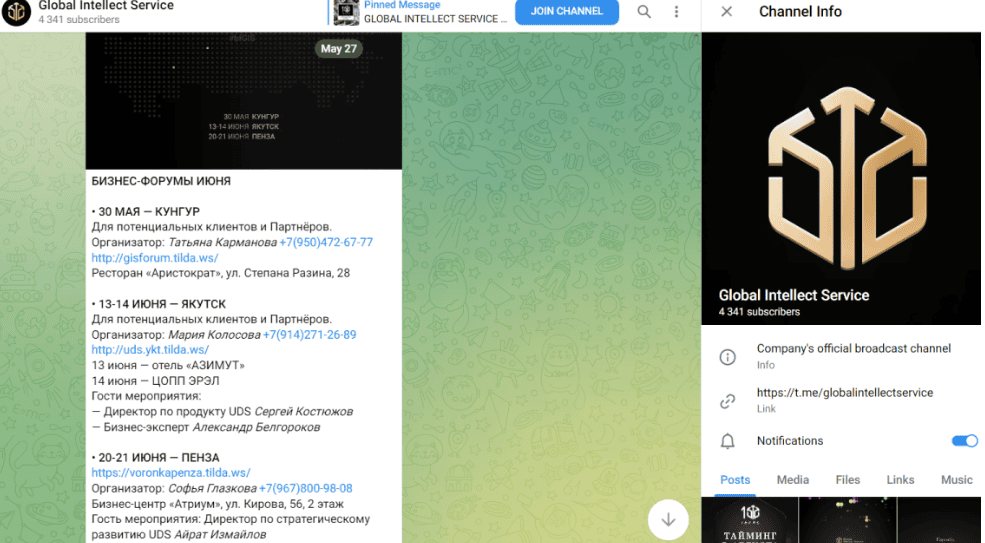Click the "Company's official broadcast channel" description
The height and width of the screenshot is (543, 985).
pos(854,348)
